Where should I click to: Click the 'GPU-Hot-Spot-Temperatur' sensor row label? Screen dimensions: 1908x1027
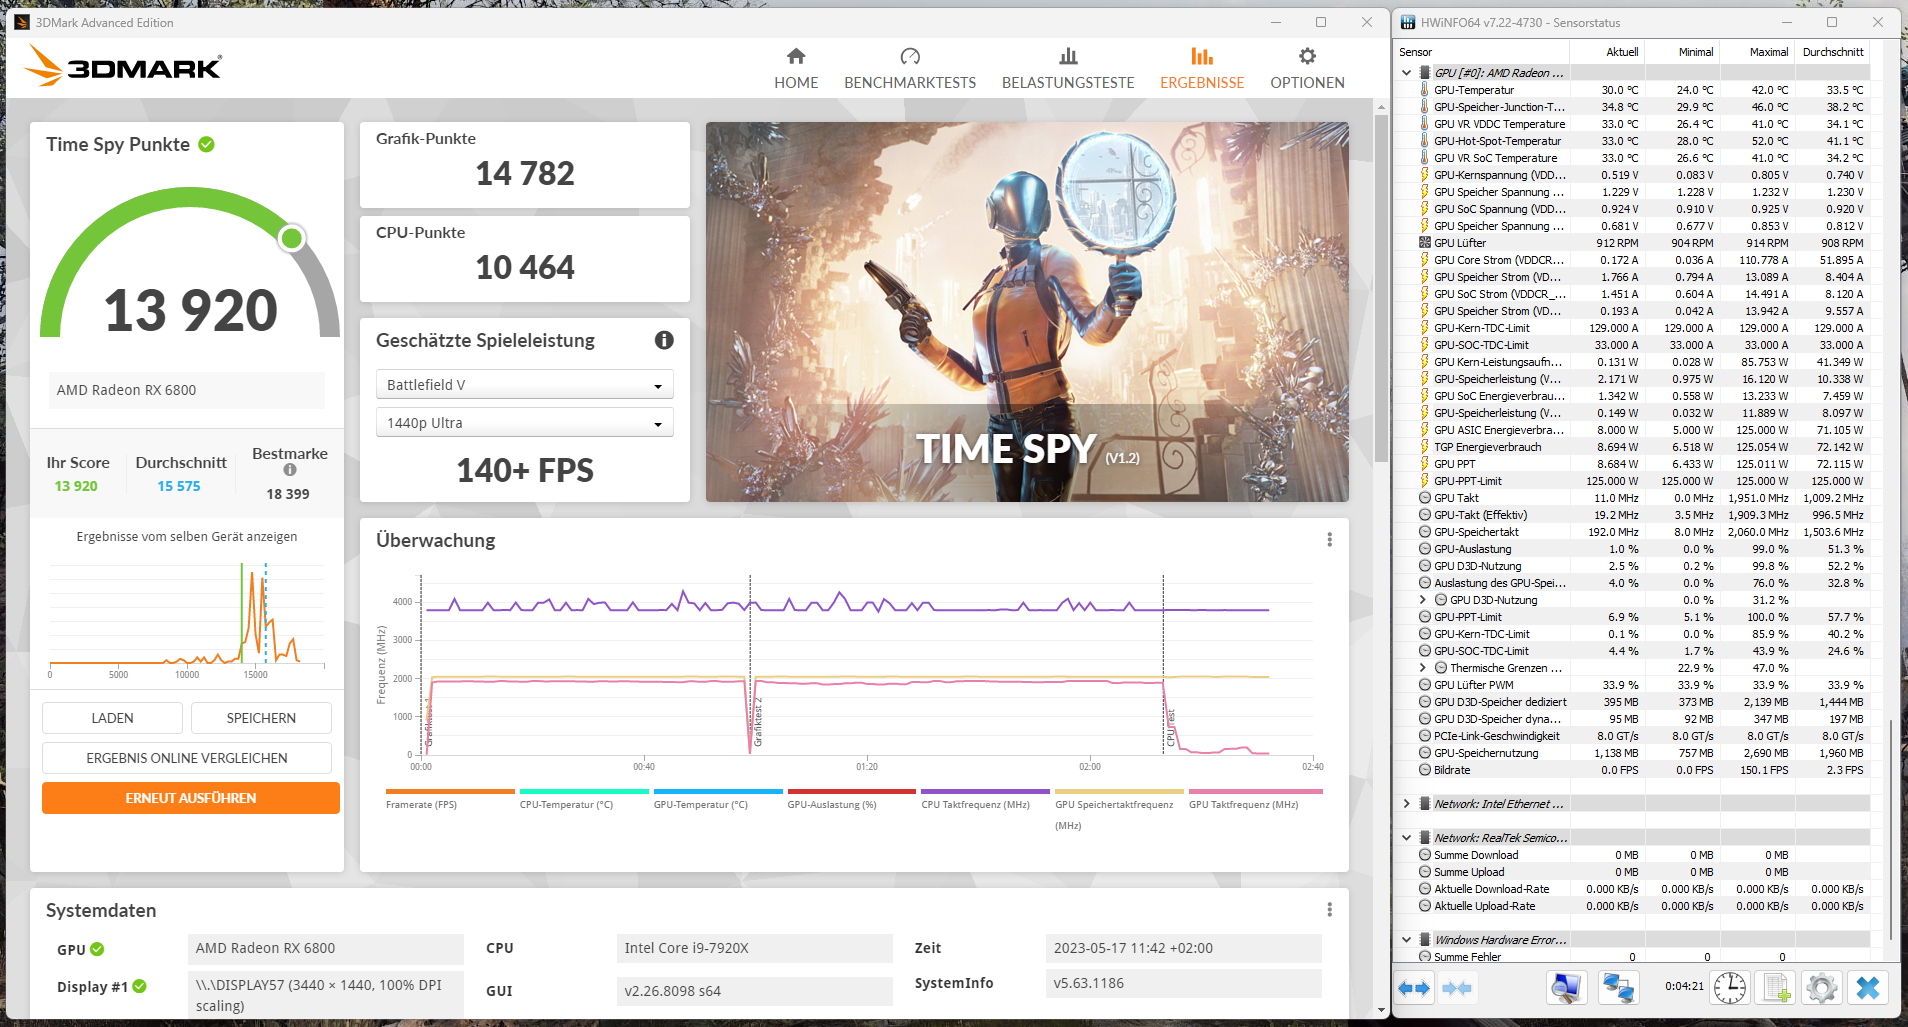(x=1497, y=141)
